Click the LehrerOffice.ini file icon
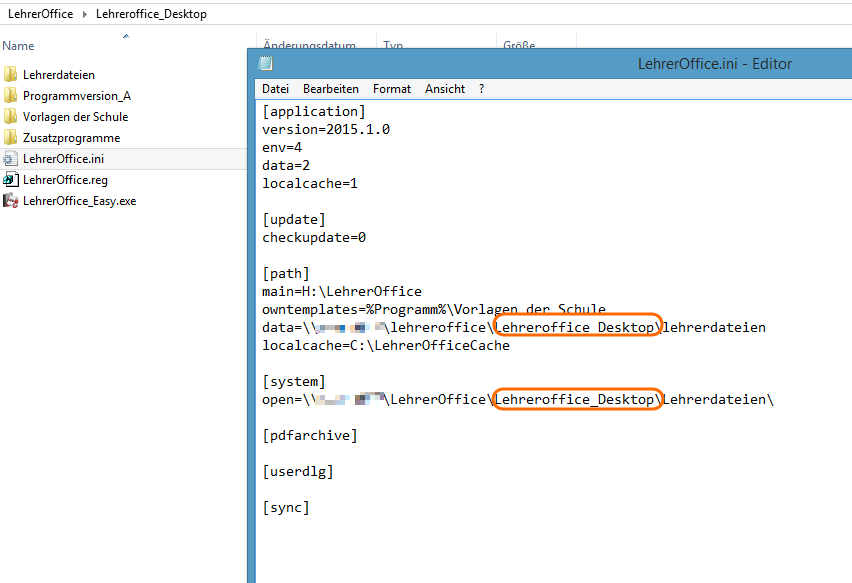The image size is (852, 583). (11, 159)
